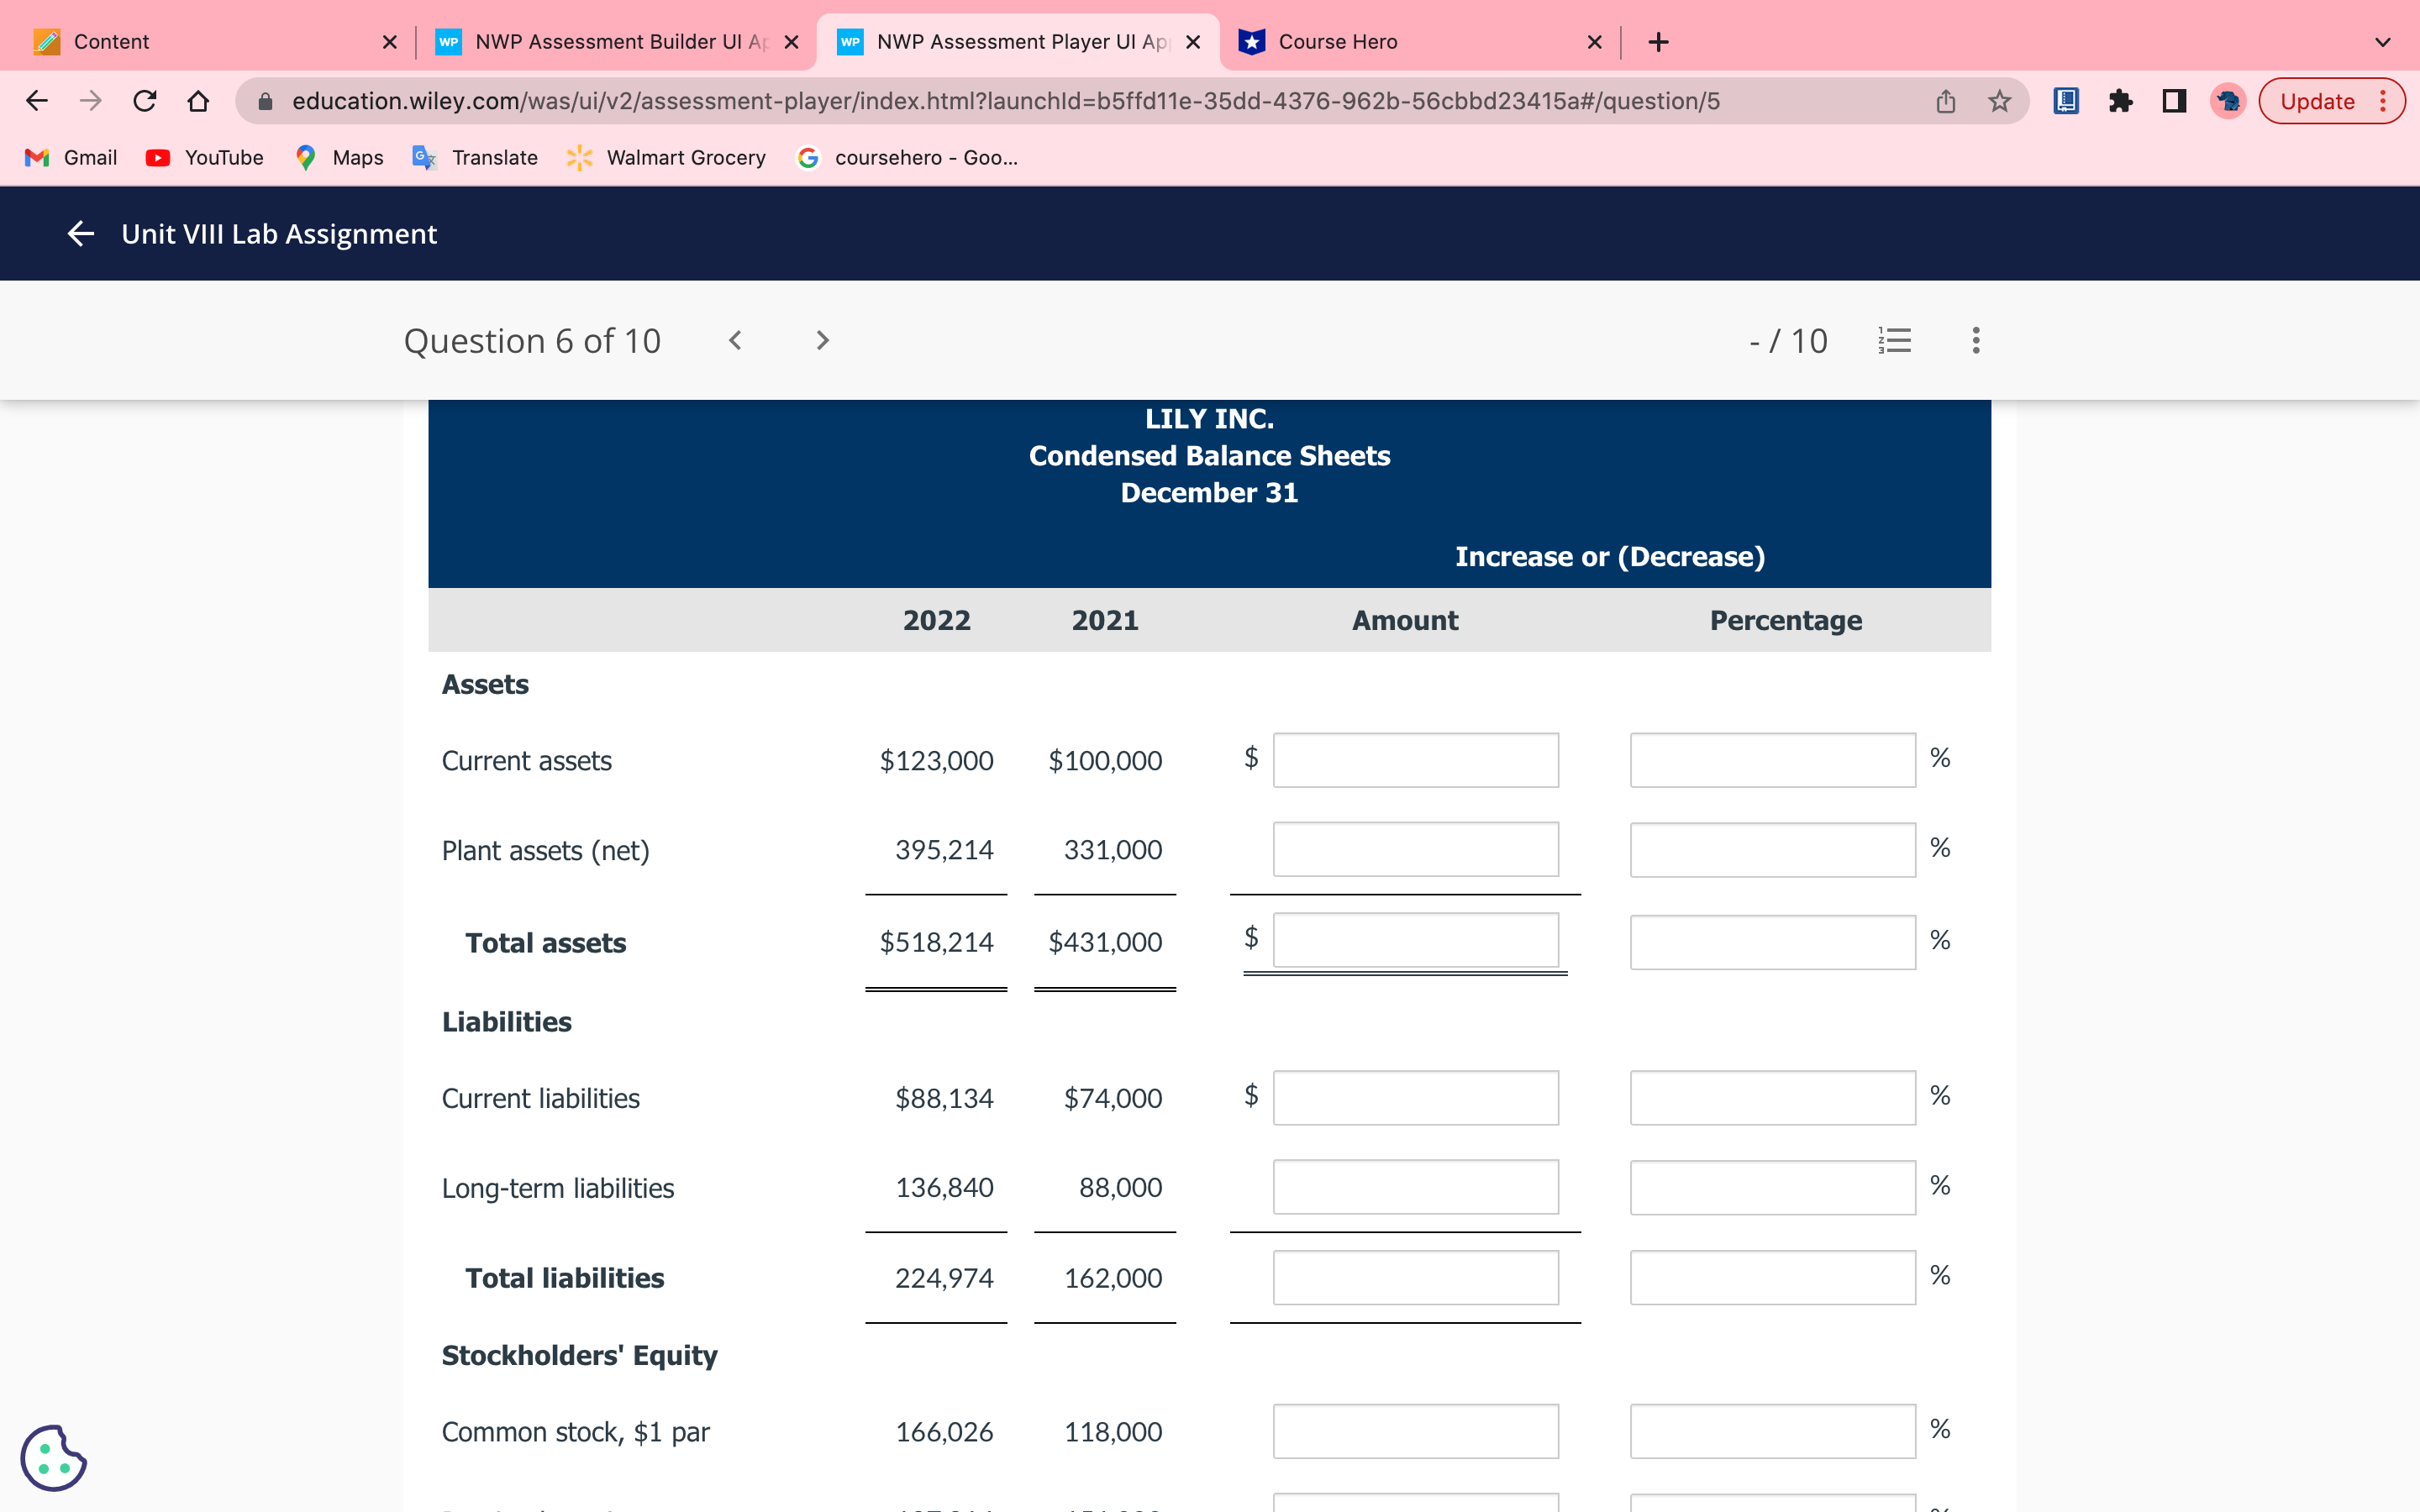Reload the current page

[145, 100]
